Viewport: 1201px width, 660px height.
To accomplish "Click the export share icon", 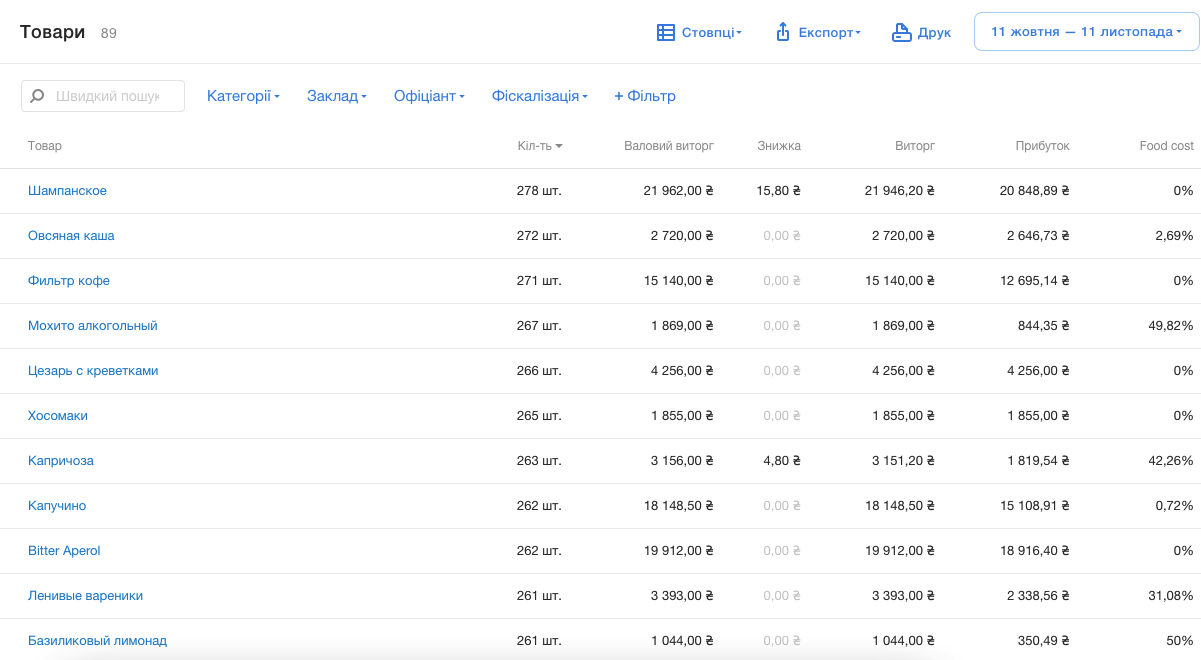I will point(783,32).
